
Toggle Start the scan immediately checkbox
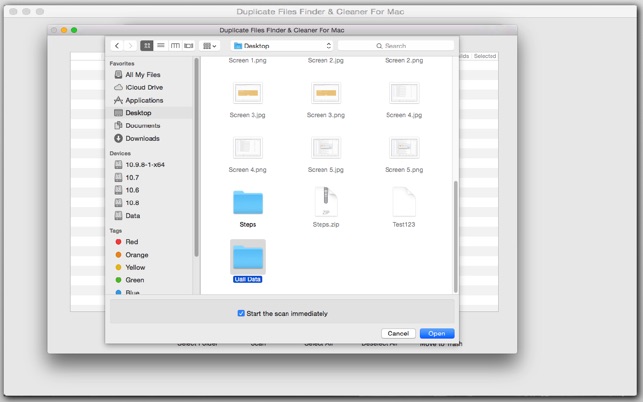point(241,313)
